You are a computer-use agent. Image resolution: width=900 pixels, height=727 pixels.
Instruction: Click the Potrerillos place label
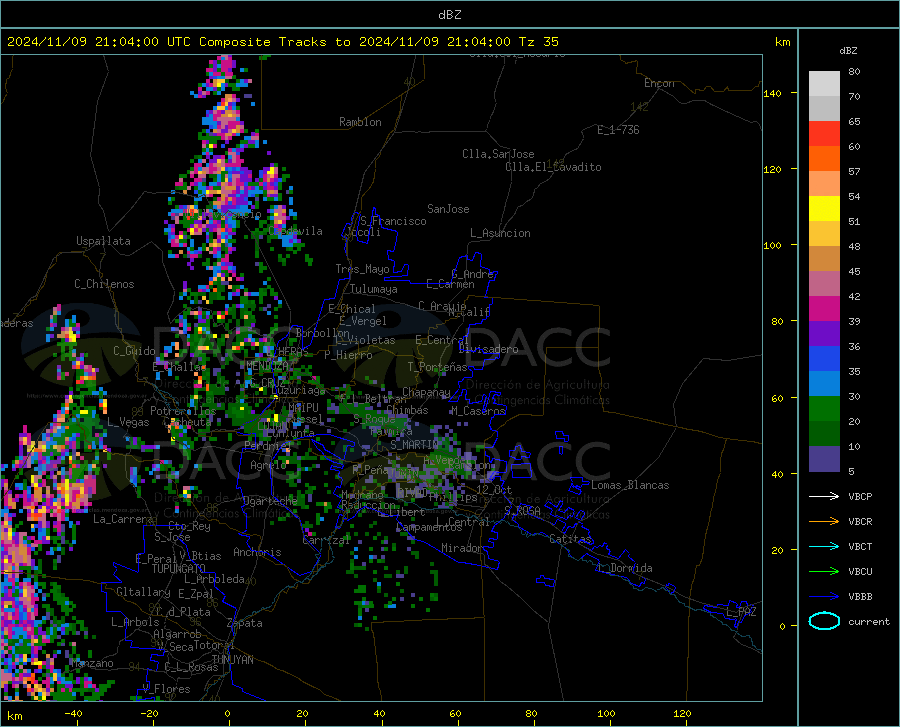click(183, 411)
